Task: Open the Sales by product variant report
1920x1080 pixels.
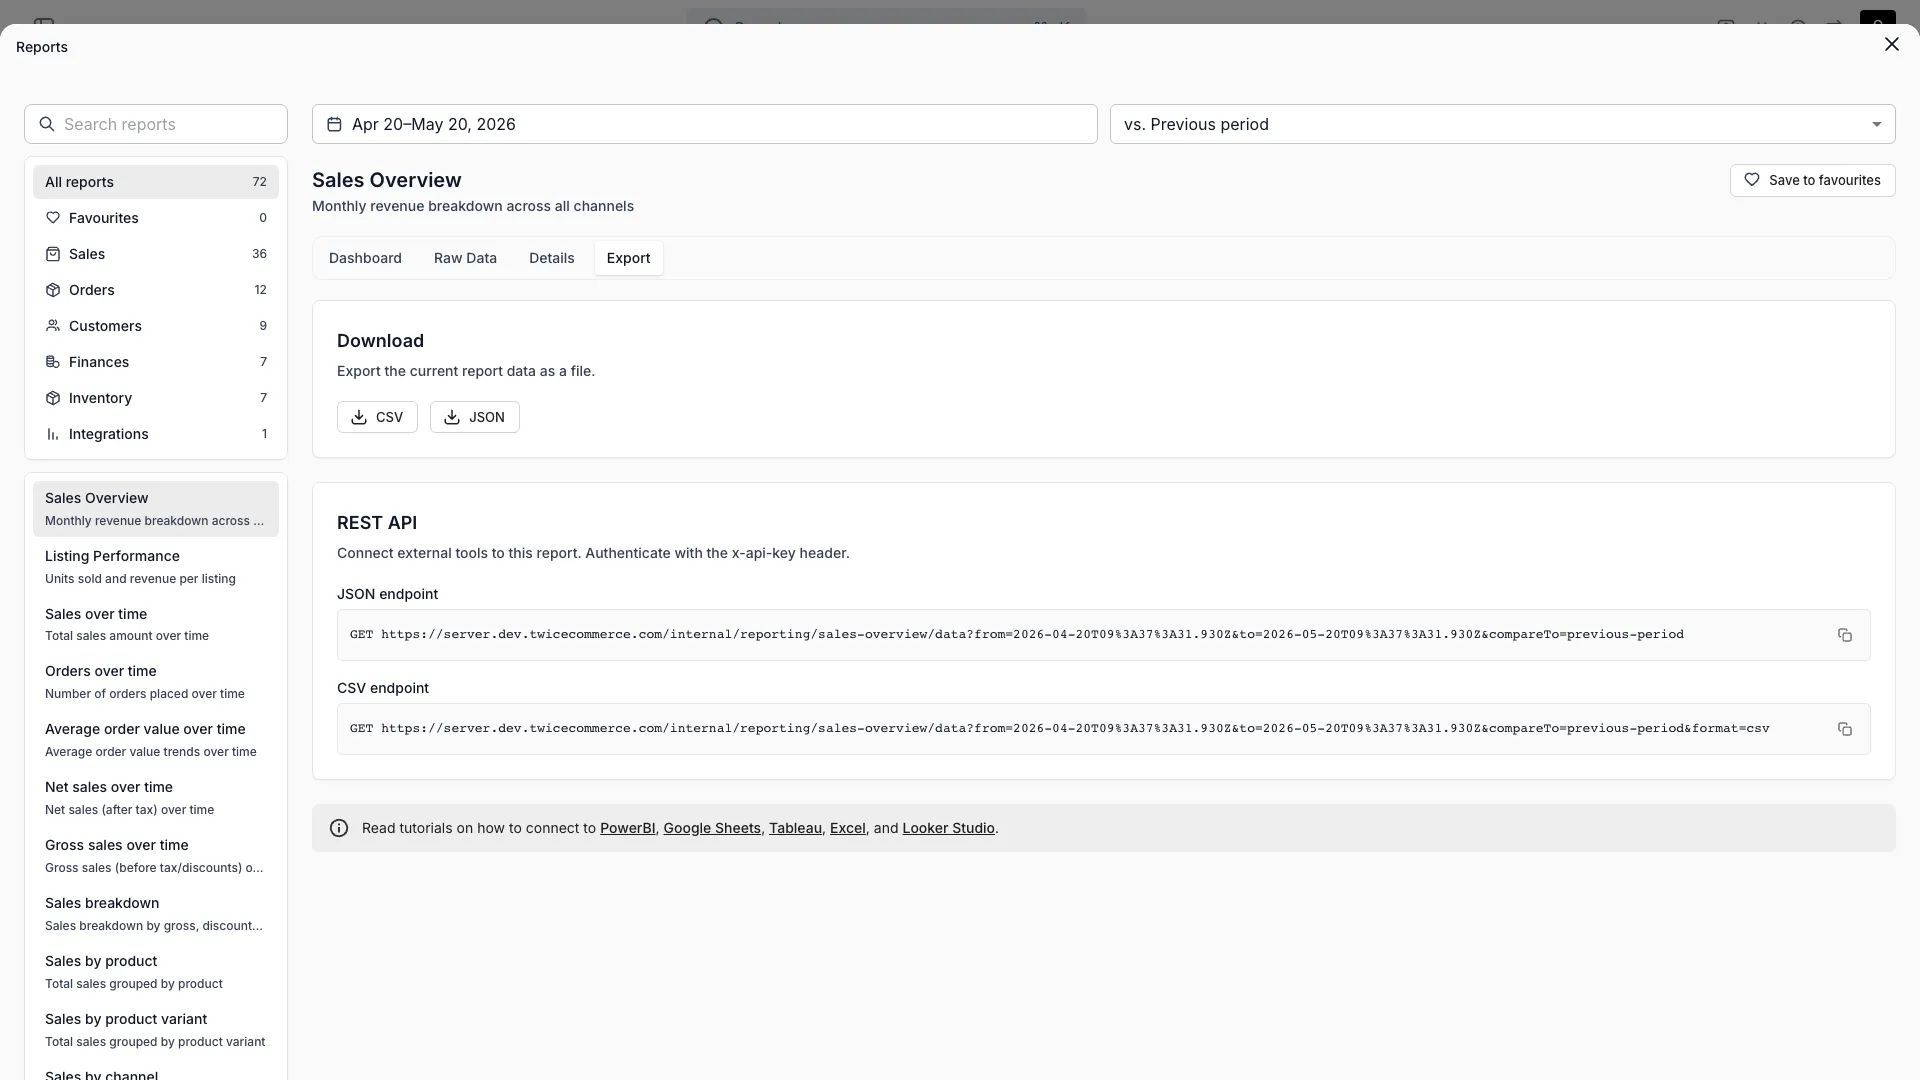Action: click(x=156, y=1030)
